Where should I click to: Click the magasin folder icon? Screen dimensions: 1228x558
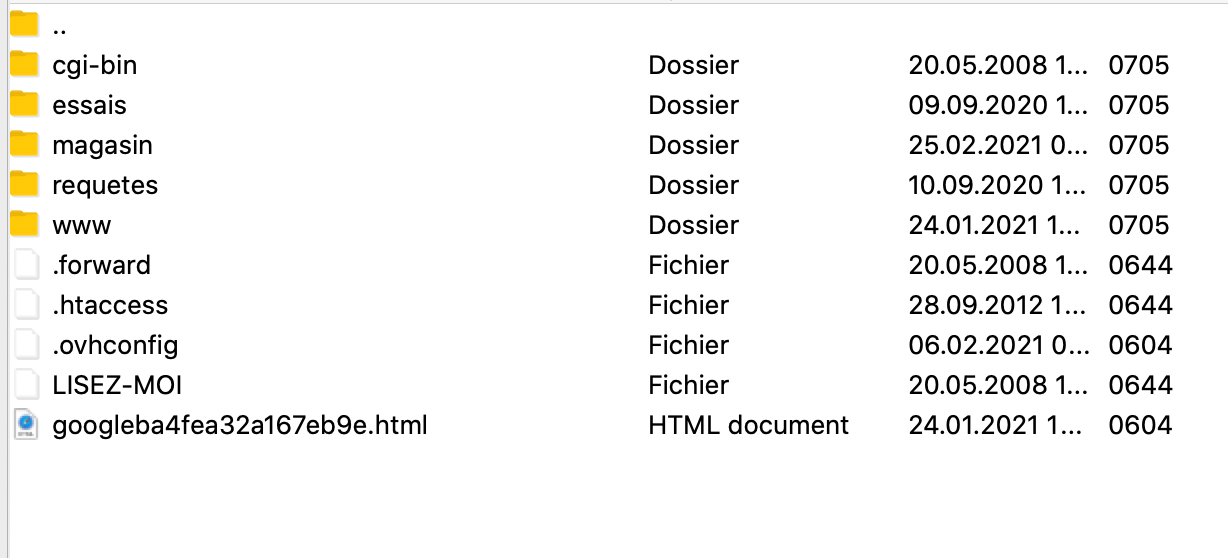(x=24, y=145)
